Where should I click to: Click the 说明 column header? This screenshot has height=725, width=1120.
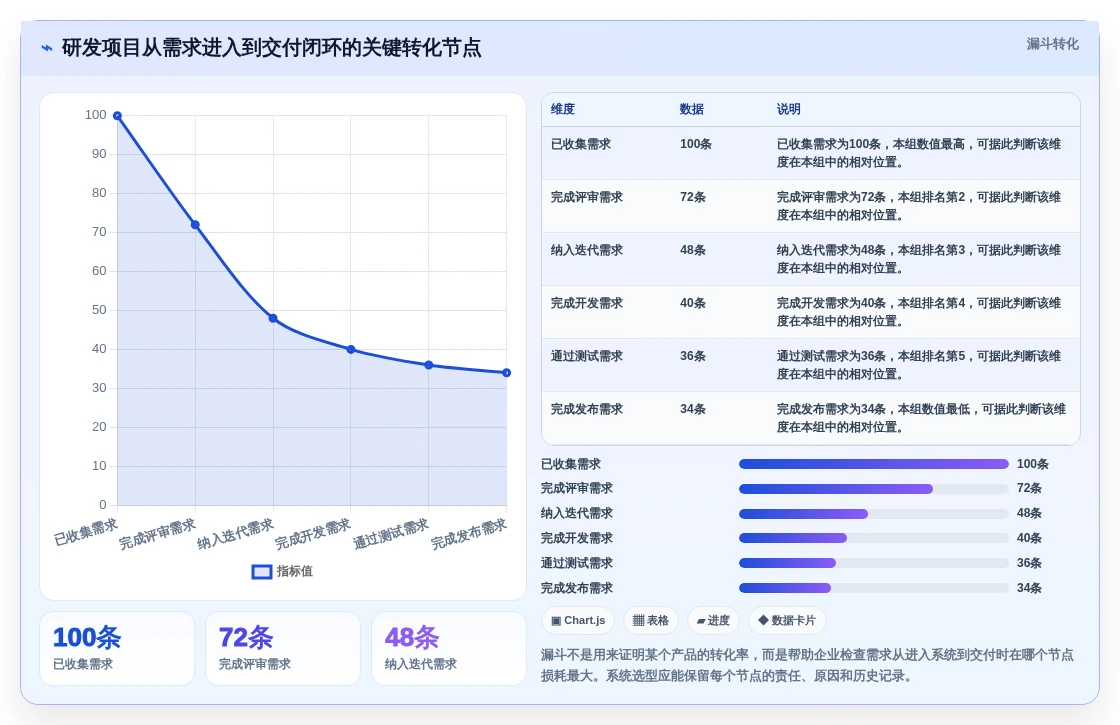point(789,109)
